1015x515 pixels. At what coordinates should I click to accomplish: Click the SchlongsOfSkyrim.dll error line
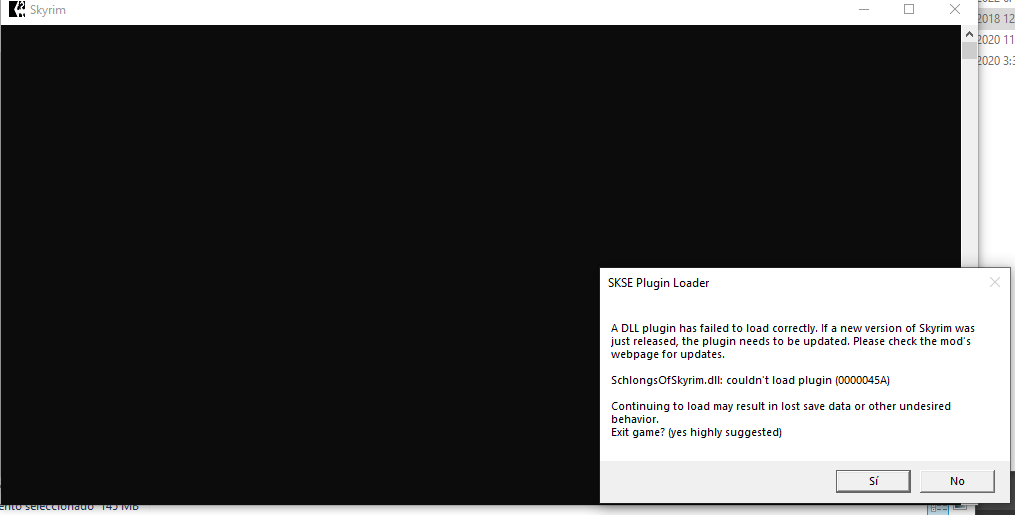click(x=750, y=380)
